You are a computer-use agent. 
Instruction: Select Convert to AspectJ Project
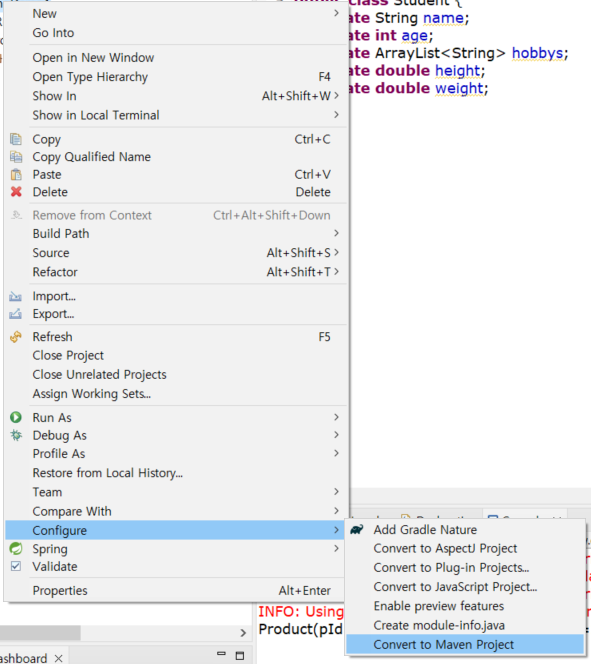pyautogui.click(x=465, y=548)
